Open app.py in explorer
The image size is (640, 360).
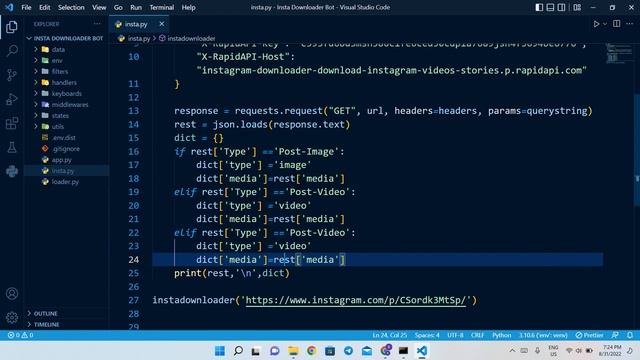[67, 160]
